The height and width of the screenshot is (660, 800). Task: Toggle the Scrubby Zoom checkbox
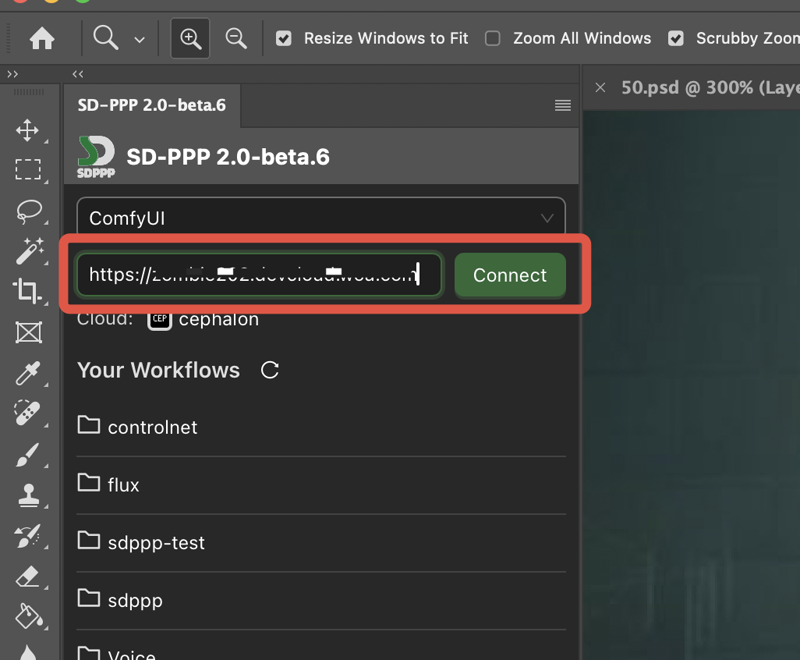(x=676, y=38)
